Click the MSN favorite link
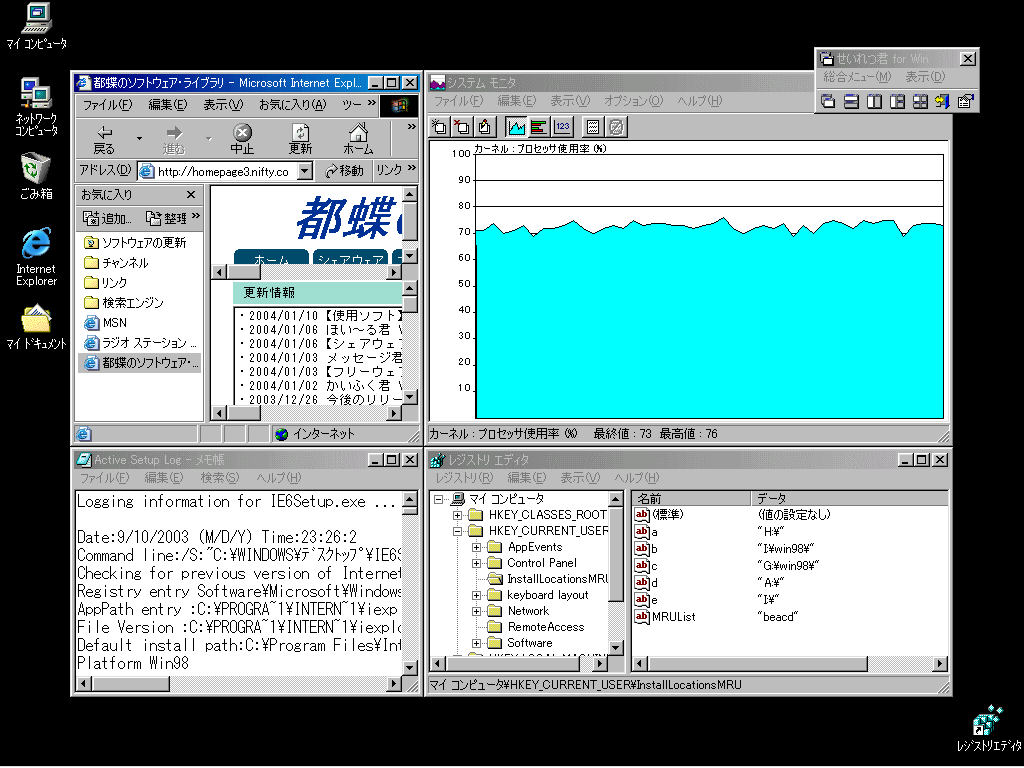1024x768 pixels. click(105, 323)
